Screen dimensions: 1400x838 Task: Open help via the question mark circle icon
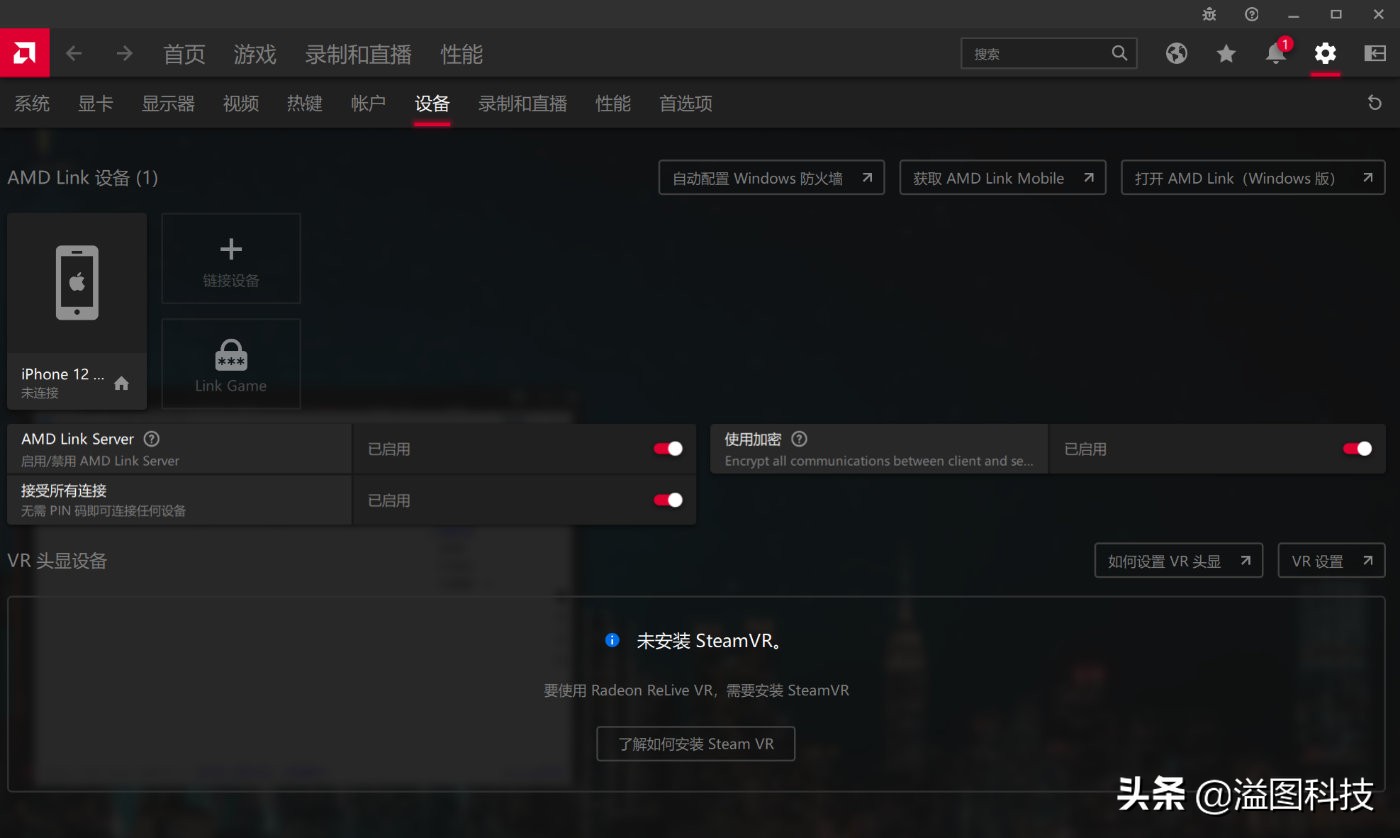pyautogui.click(x=1250, y=14)
